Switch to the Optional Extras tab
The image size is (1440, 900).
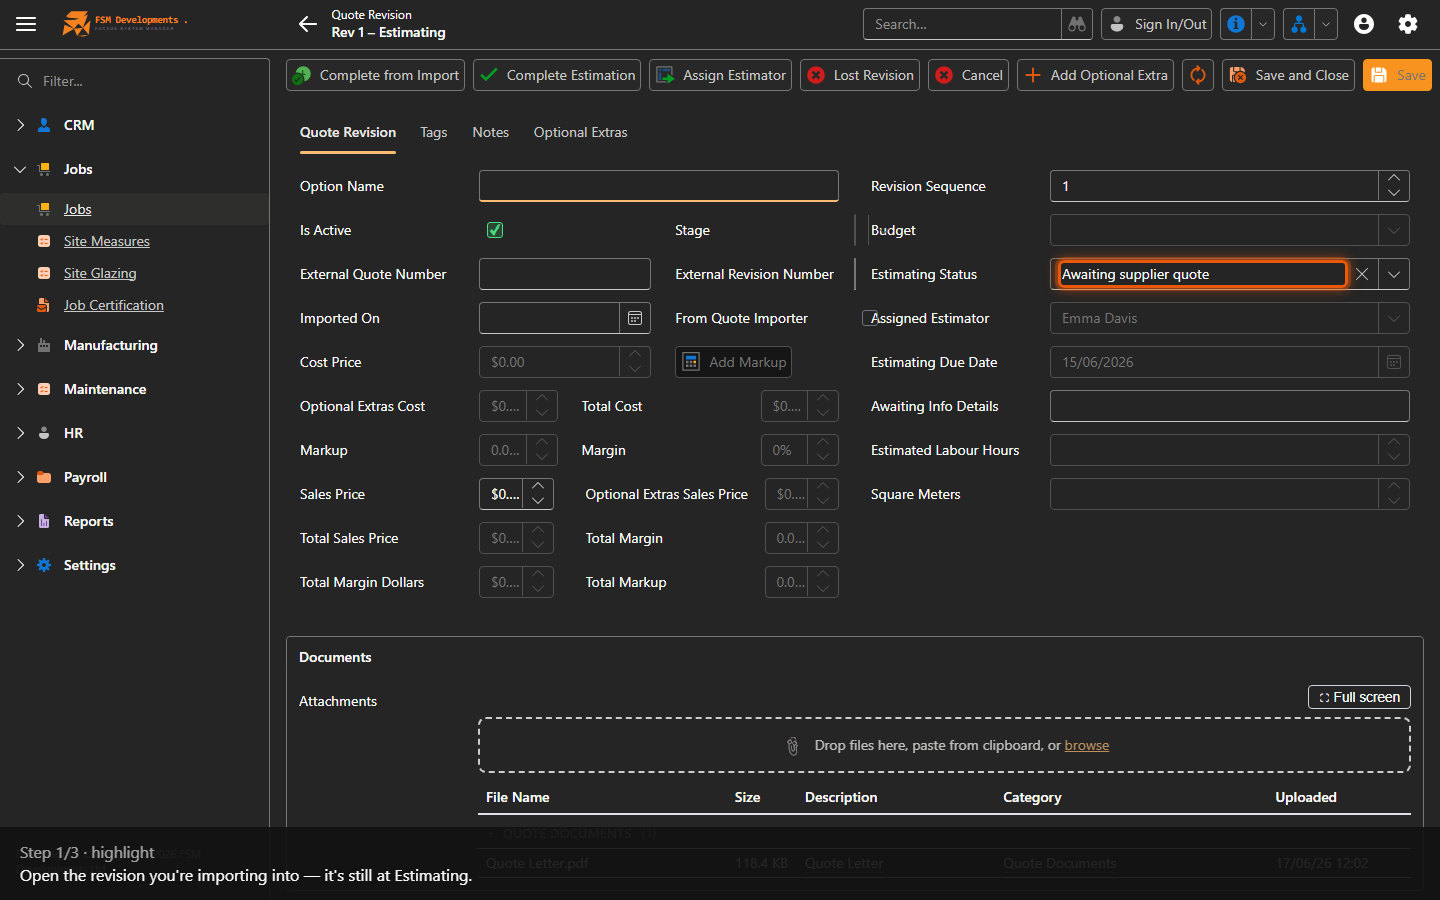(x=580, y=132)
